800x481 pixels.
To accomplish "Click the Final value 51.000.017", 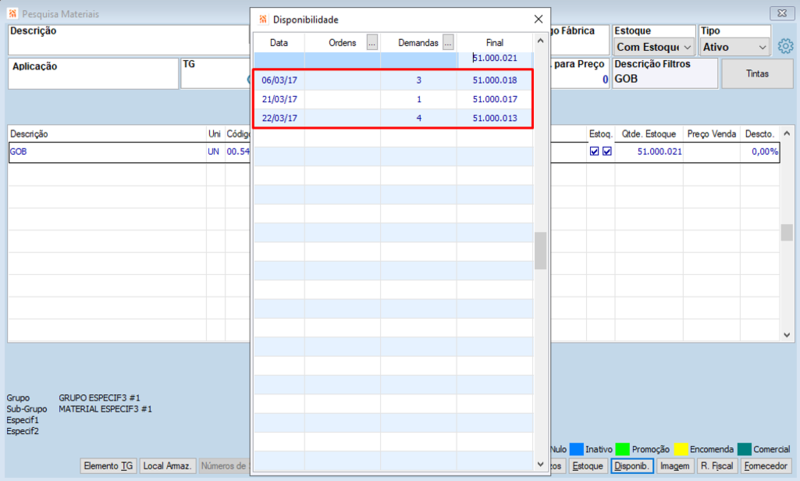I will tap(494, 99).
